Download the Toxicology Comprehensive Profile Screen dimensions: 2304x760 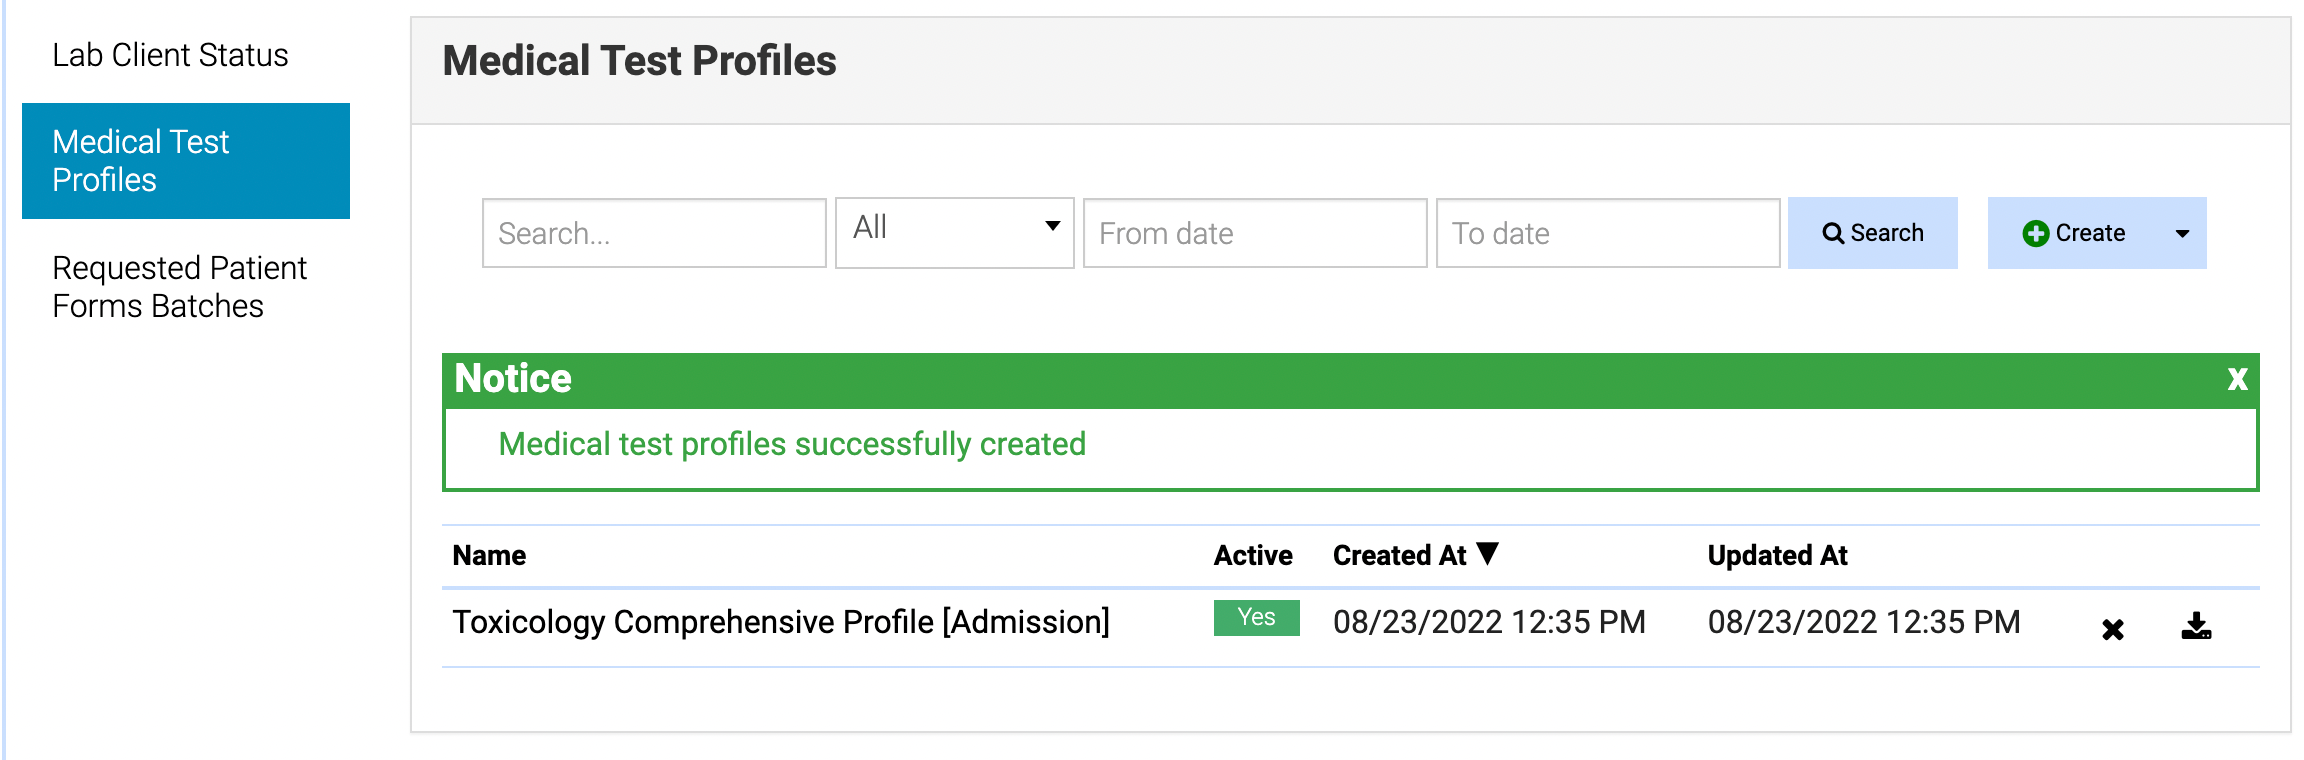[x=2196, y=627]
